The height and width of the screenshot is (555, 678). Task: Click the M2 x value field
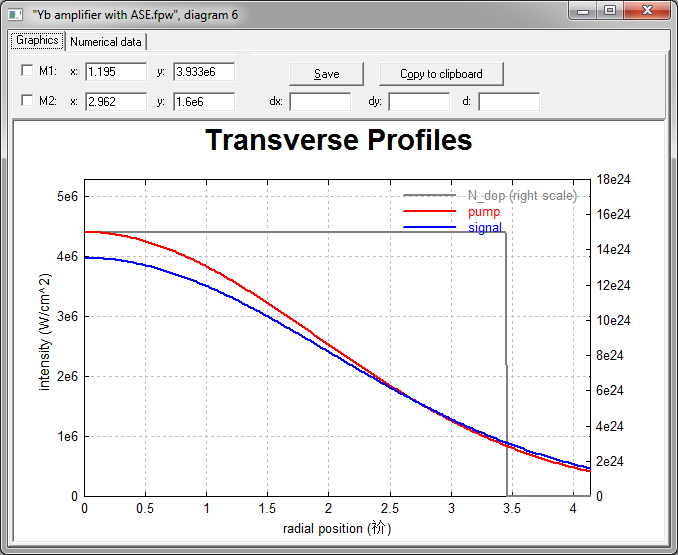(x=116, y=102)
